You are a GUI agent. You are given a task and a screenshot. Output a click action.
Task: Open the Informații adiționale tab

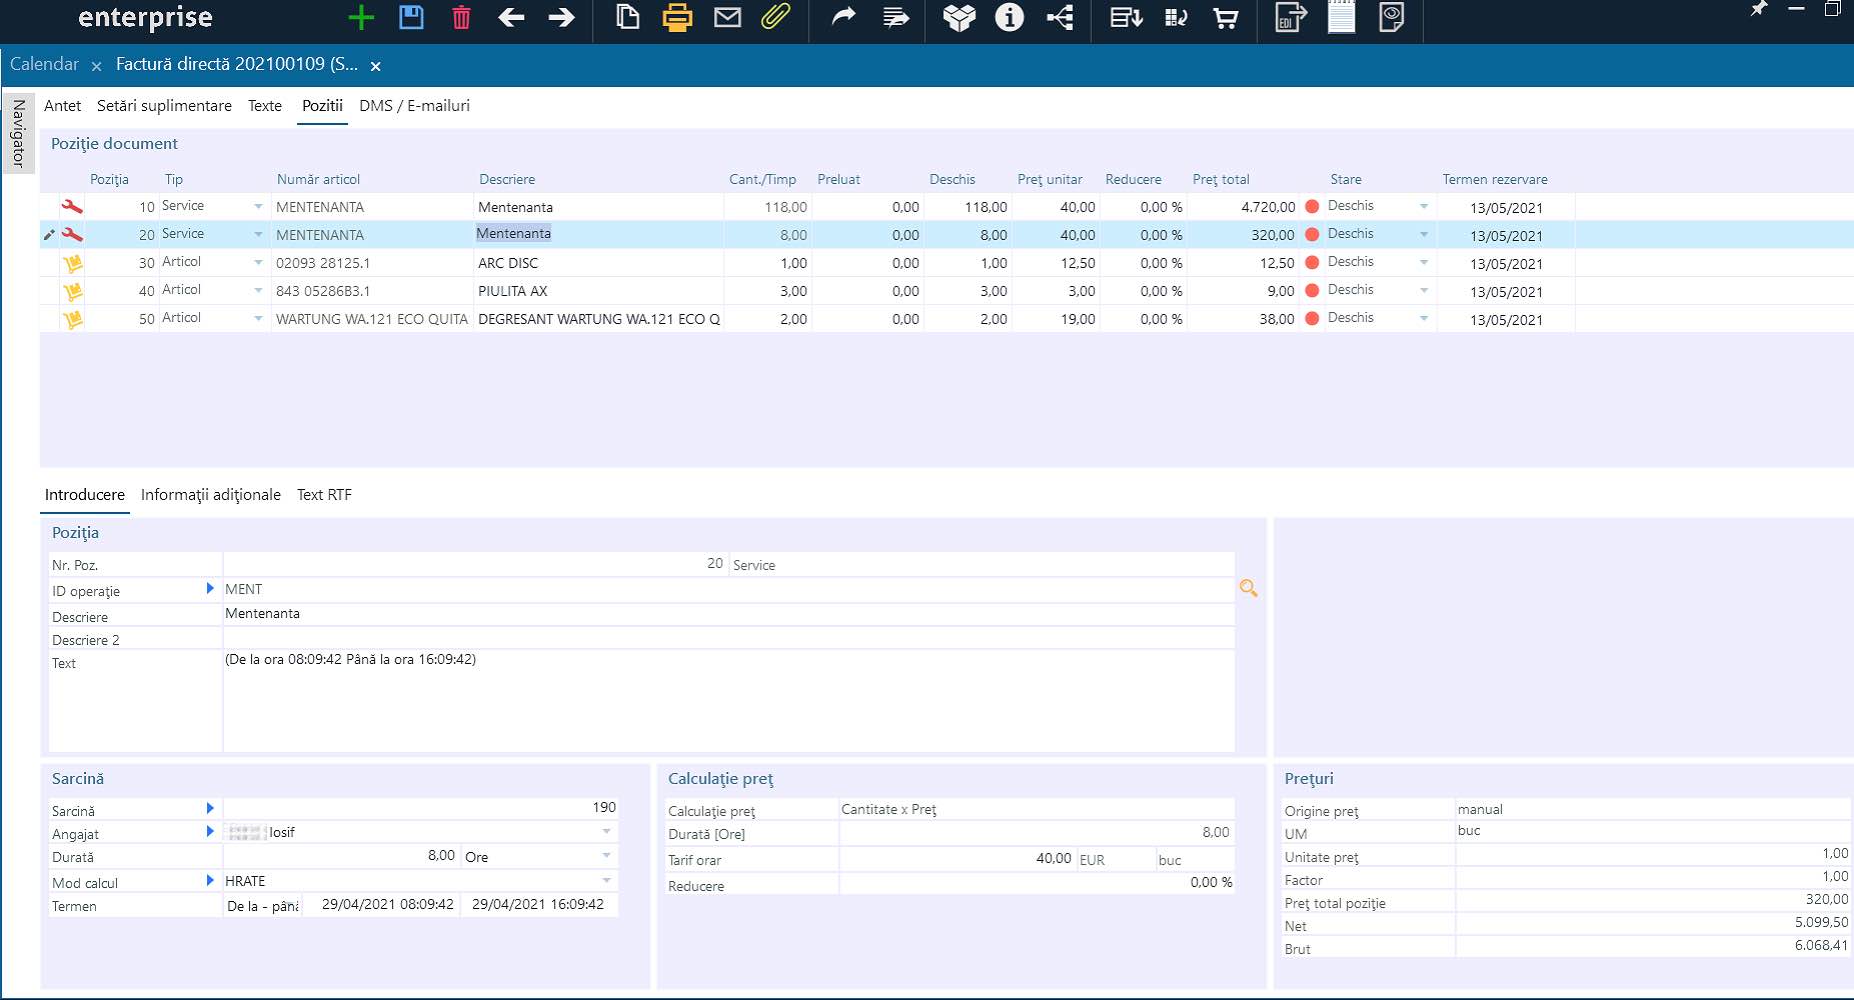[210, 495]
